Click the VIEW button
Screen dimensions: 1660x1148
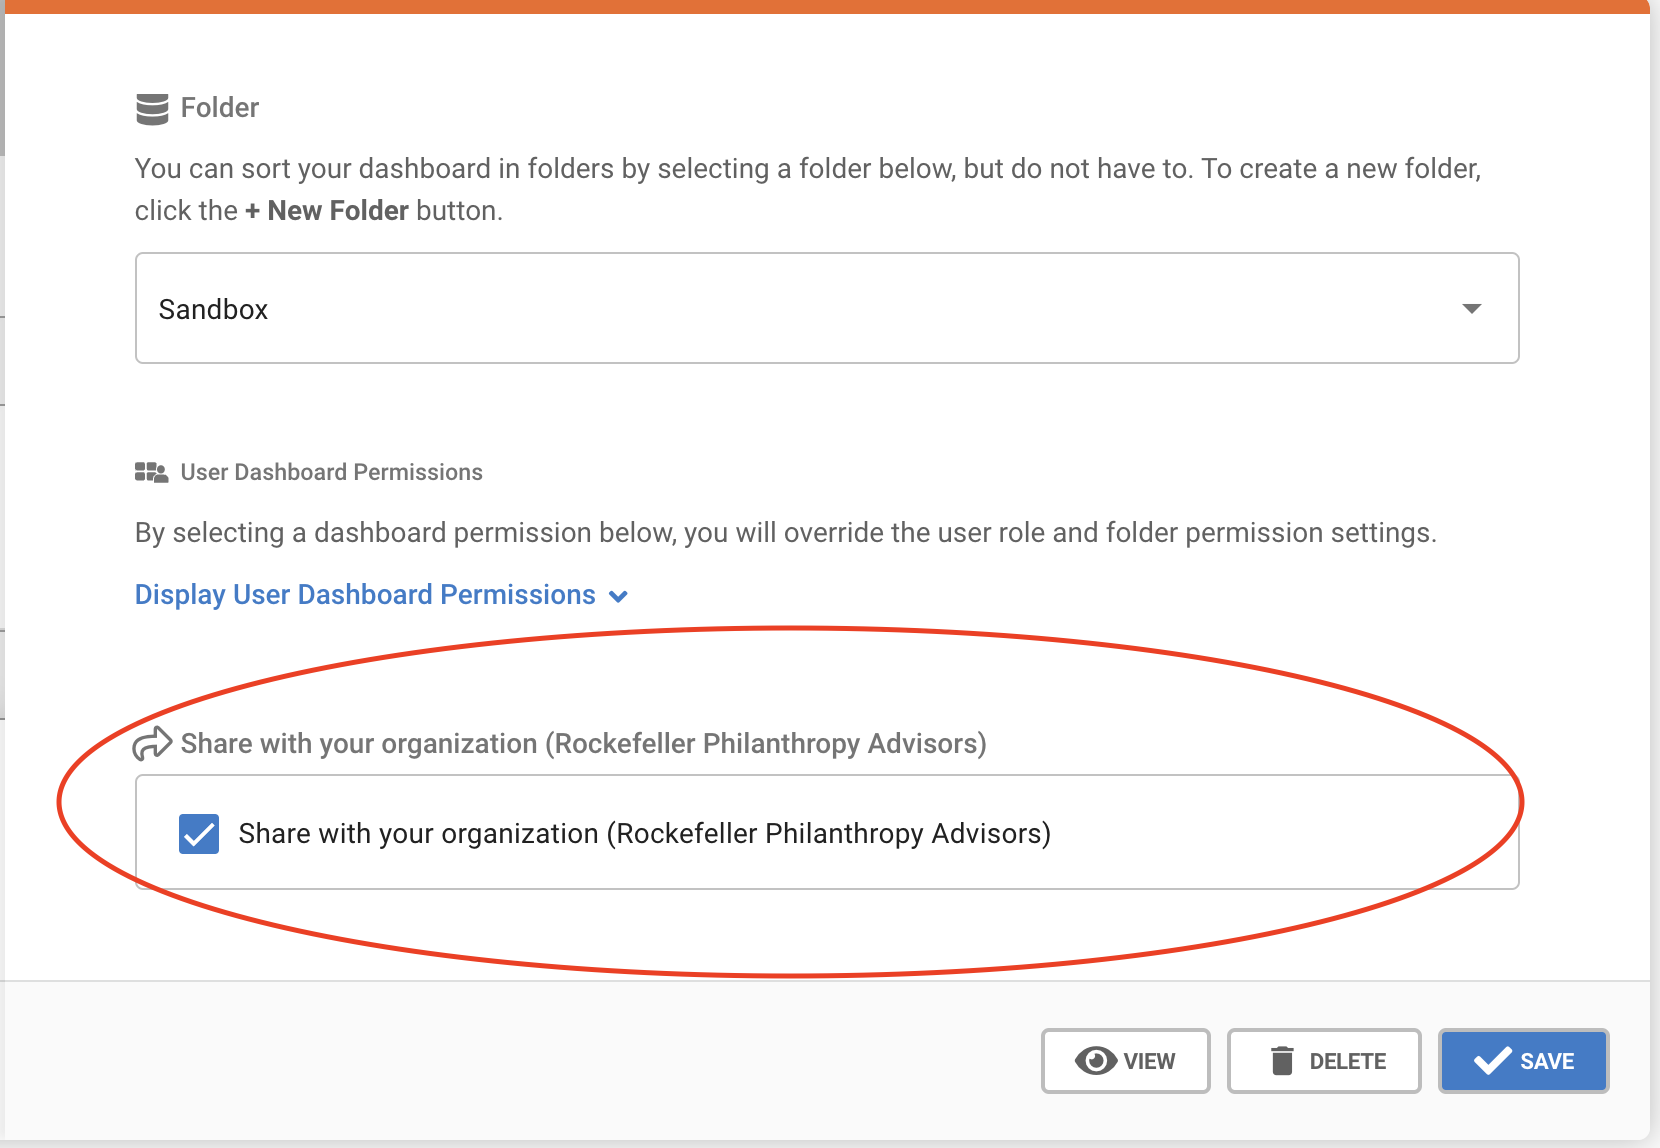click(x=1125, y=1061)
